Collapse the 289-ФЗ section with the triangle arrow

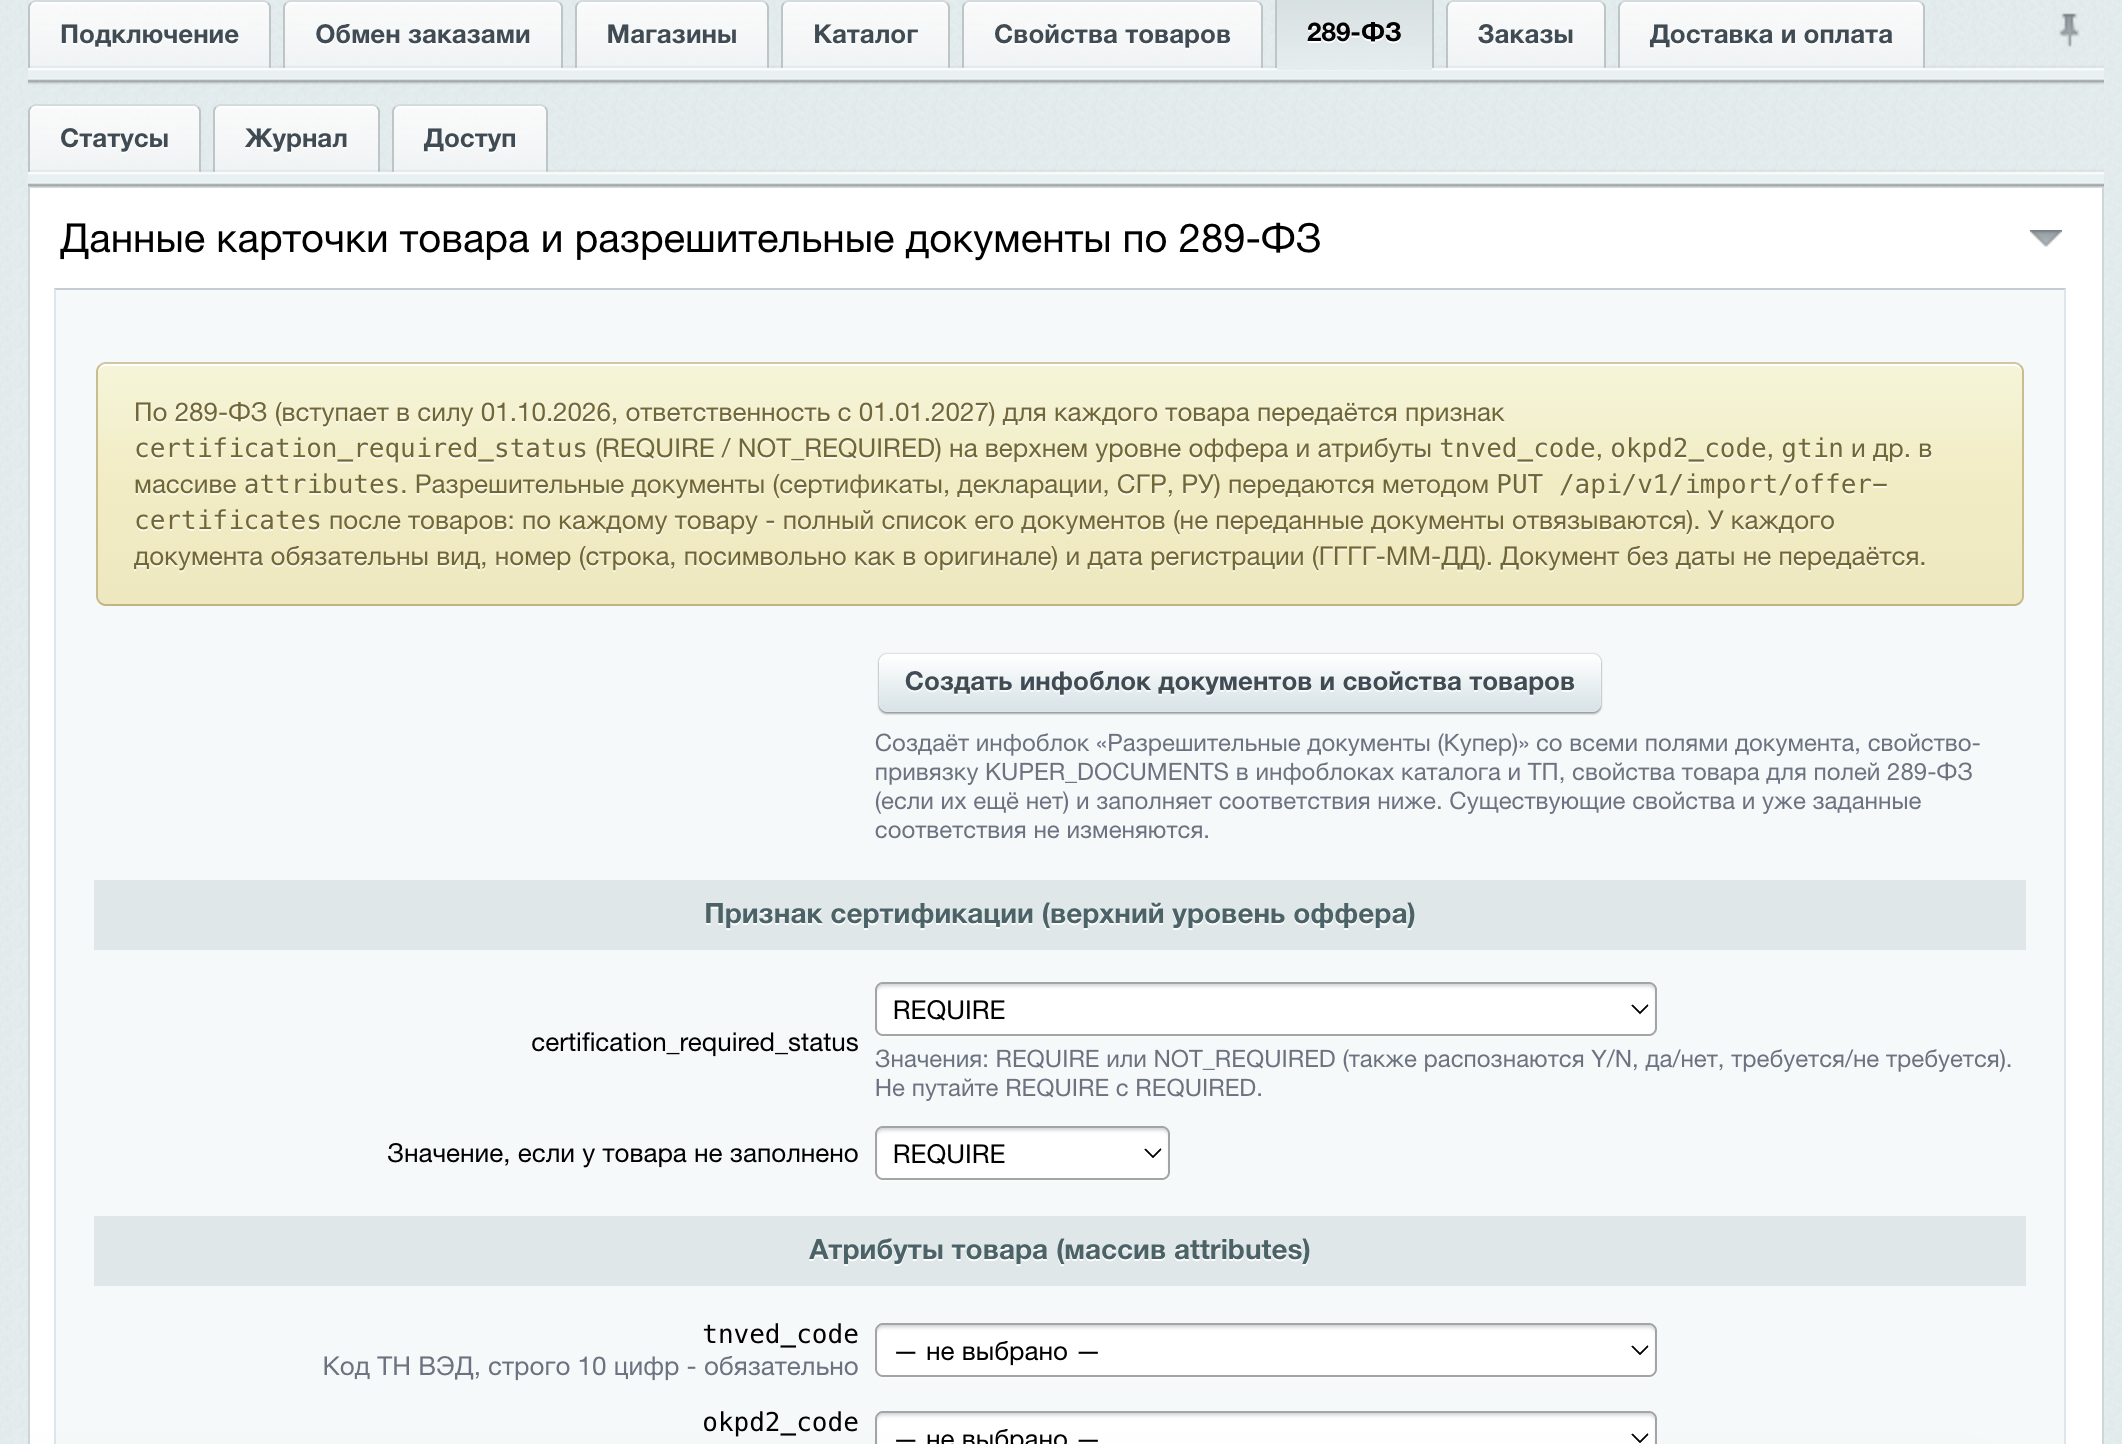[x=2045, y=238]
